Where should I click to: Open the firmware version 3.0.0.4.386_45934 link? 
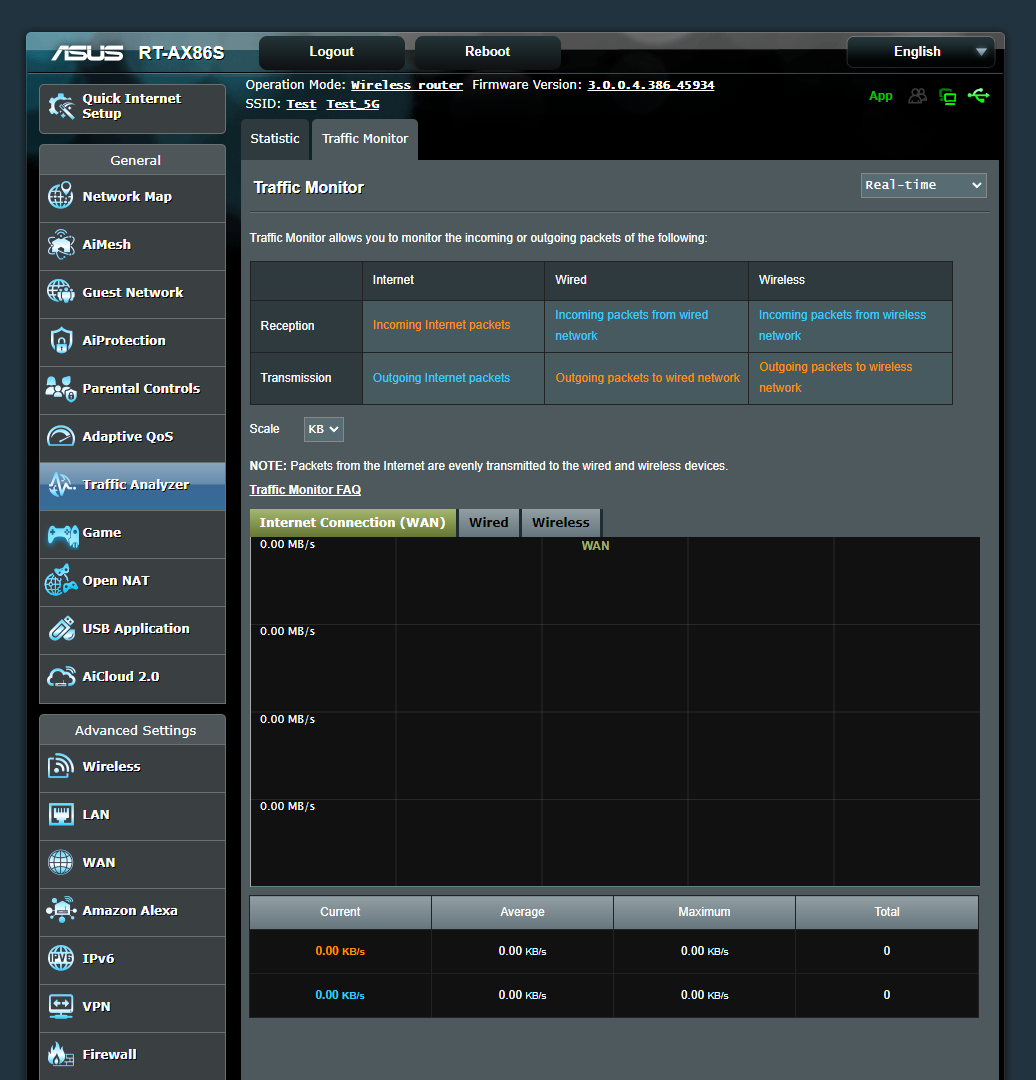click(x=651, y=84)
